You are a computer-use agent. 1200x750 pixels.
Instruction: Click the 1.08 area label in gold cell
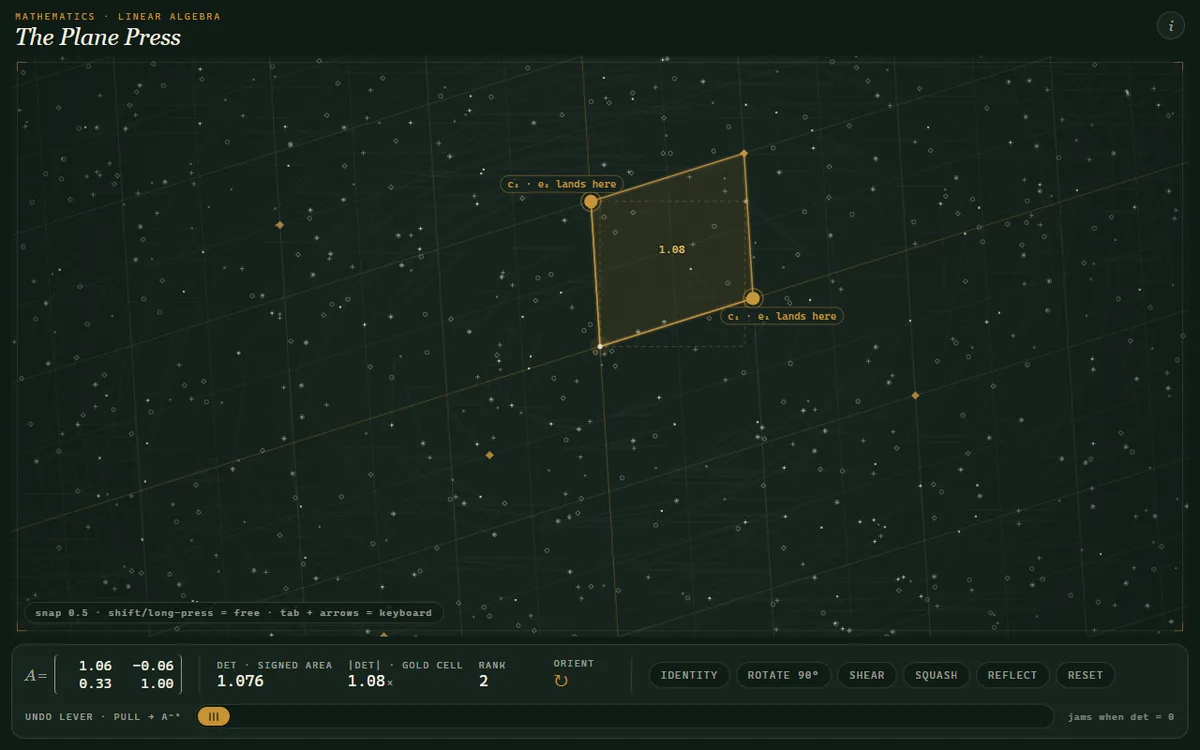pyautogui.click(x=672, y=249)
